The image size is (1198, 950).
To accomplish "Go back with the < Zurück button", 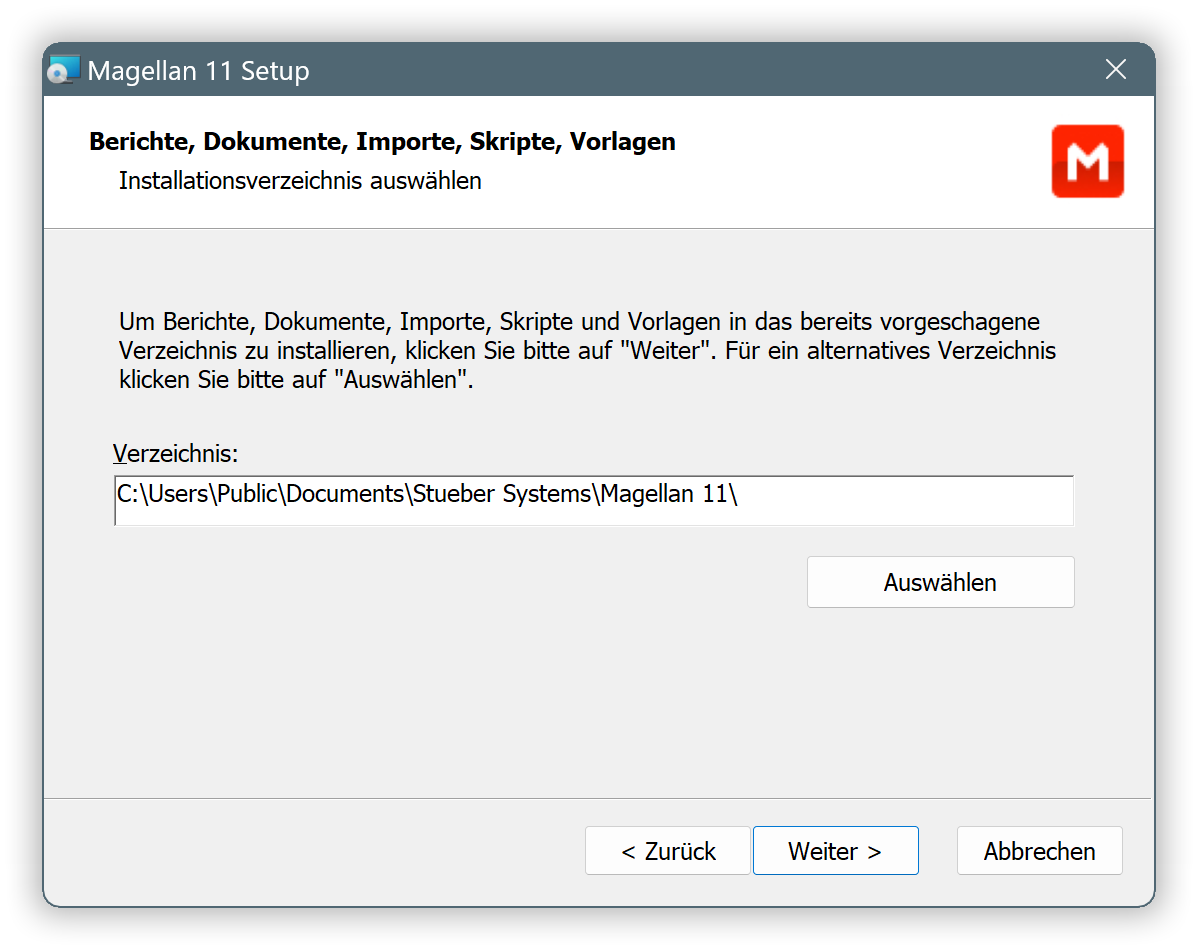I will pyautogui.click(x=668, y=850).
